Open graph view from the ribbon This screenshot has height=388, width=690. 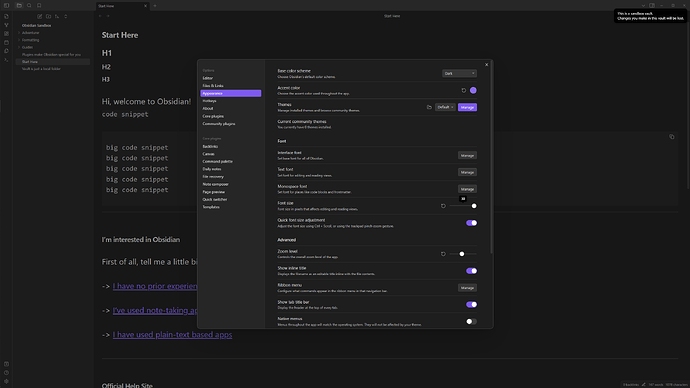tap(6, 25)
